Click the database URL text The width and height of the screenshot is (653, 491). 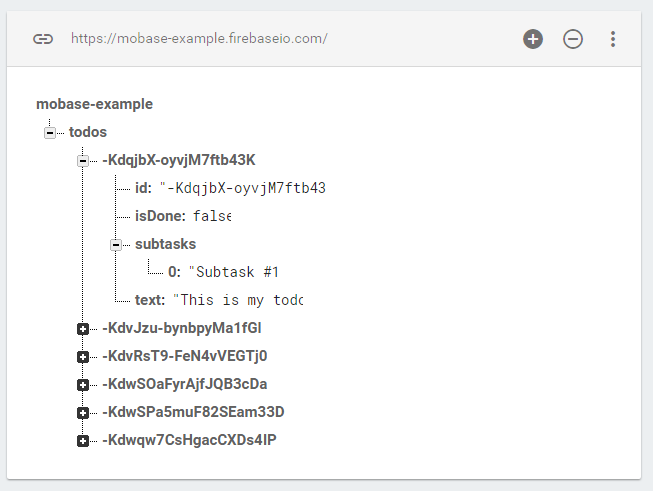(199, 39)
